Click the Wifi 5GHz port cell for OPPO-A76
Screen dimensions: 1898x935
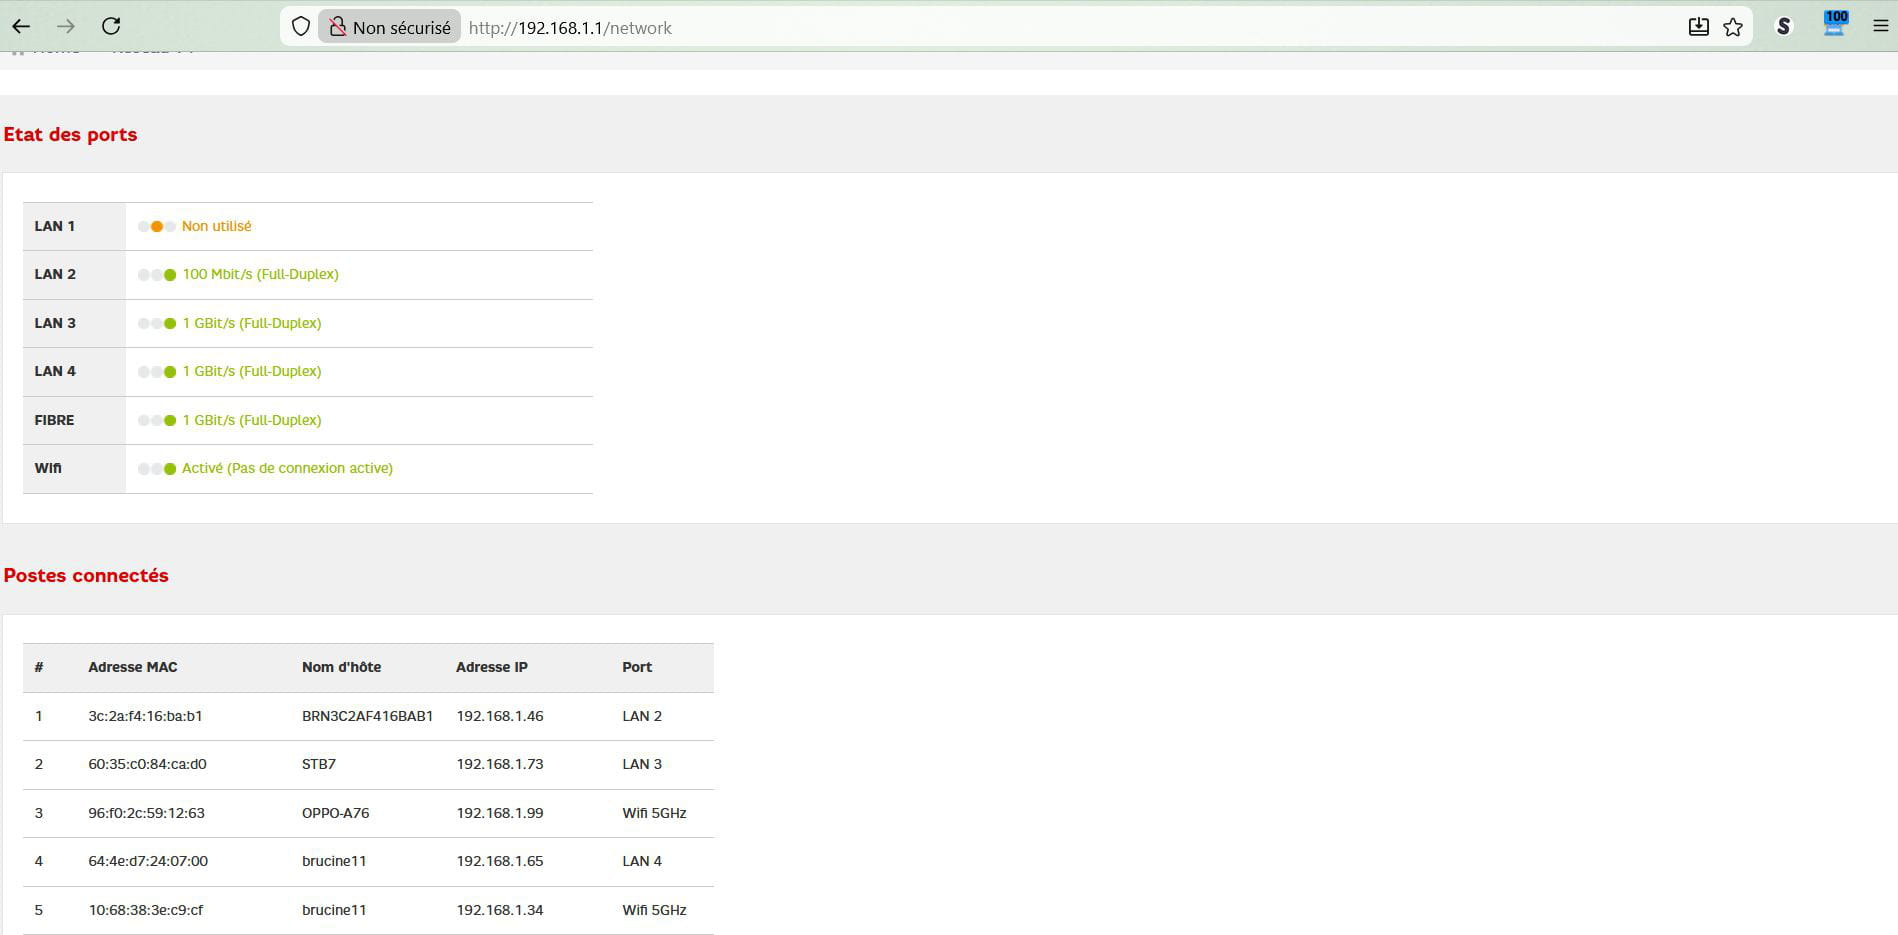click(x=654, y=813)
